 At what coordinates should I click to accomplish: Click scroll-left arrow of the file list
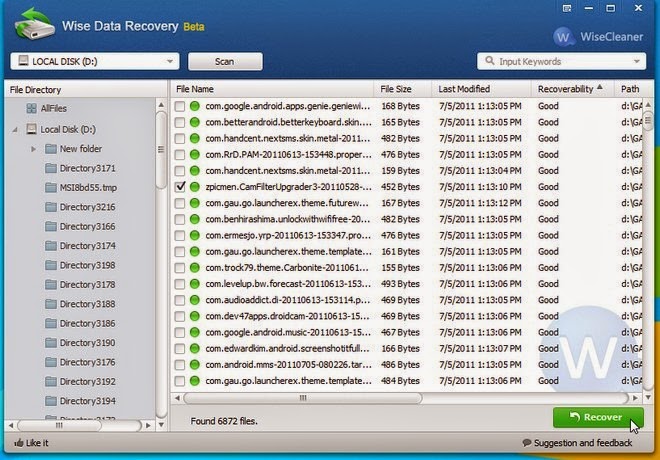[x=177, y=398]
